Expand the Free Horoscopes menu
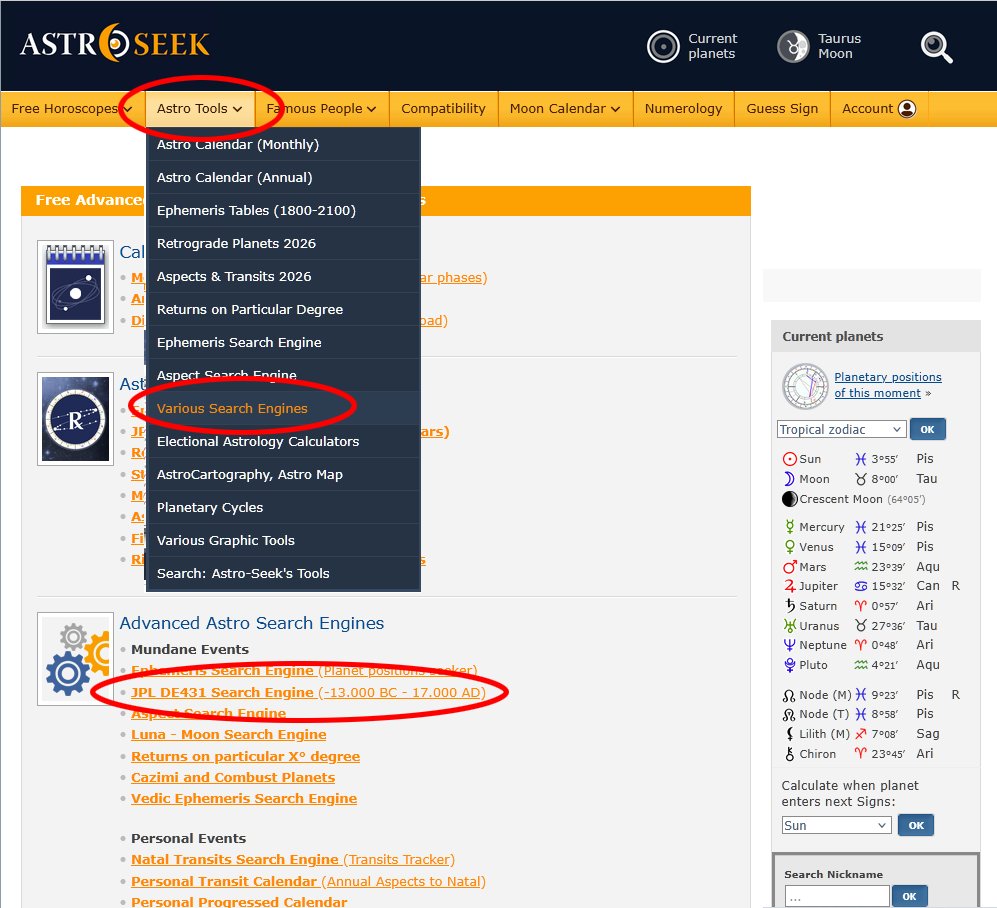The width and height of the screenshot is (997, 908). tap(72, 109)
